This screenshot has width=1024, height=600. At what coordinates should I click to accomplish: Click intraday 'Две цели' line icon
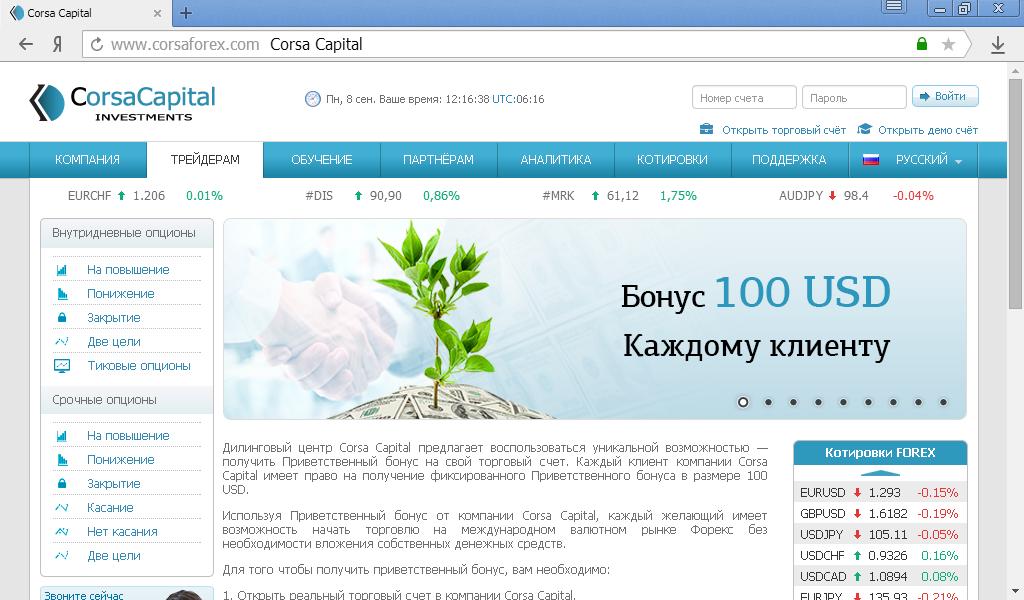(62, 341)
